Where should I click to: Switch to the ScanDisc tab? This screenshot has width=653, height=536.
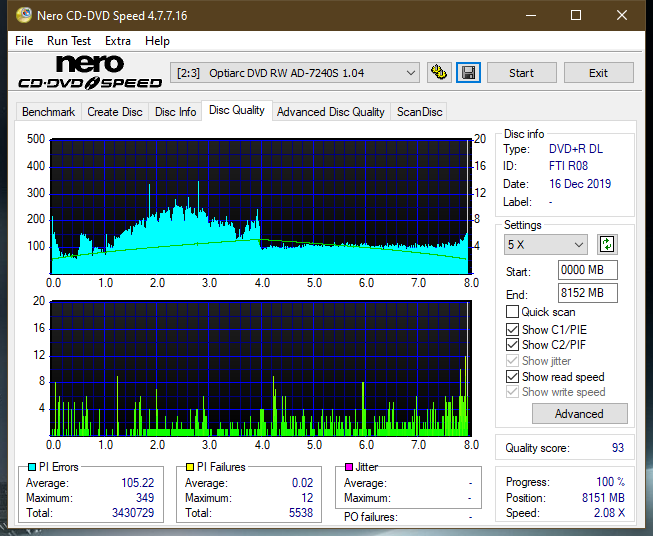coord(419,112)
